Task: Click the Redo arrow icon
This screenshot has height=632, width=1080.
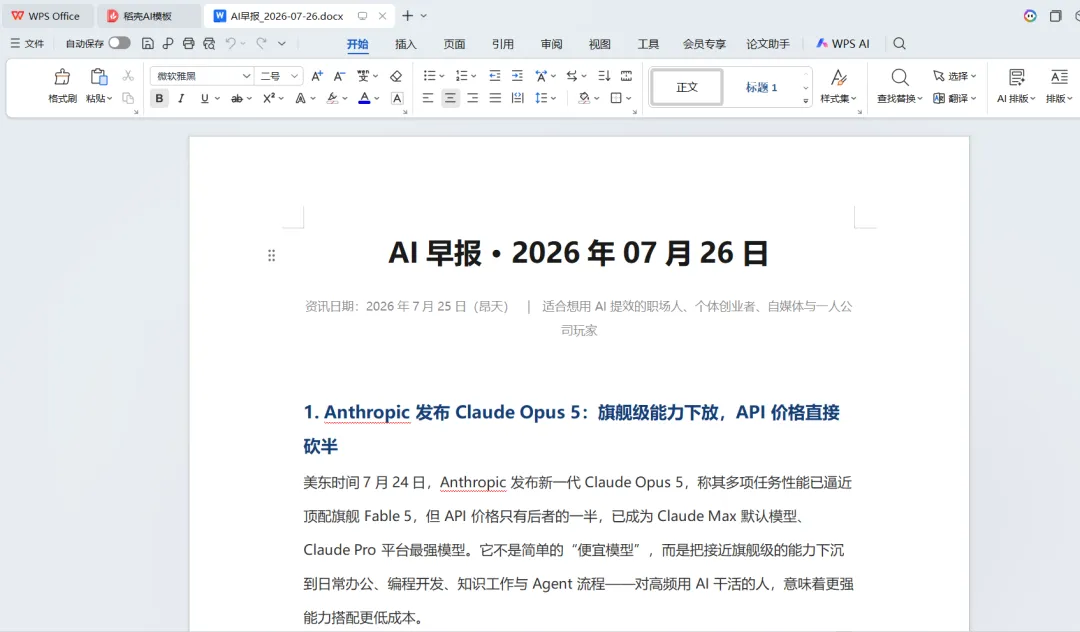Action: (261, 43)
